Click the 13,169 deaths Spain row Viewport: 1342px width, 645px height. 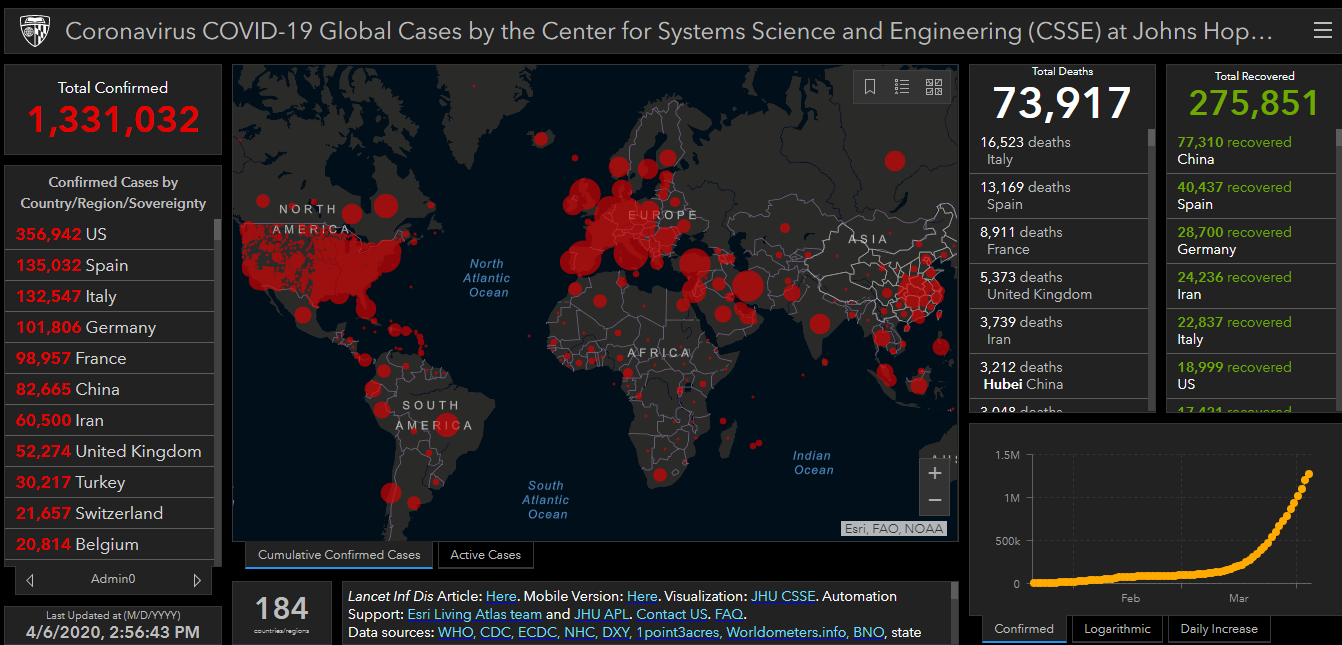point(1058,196)
